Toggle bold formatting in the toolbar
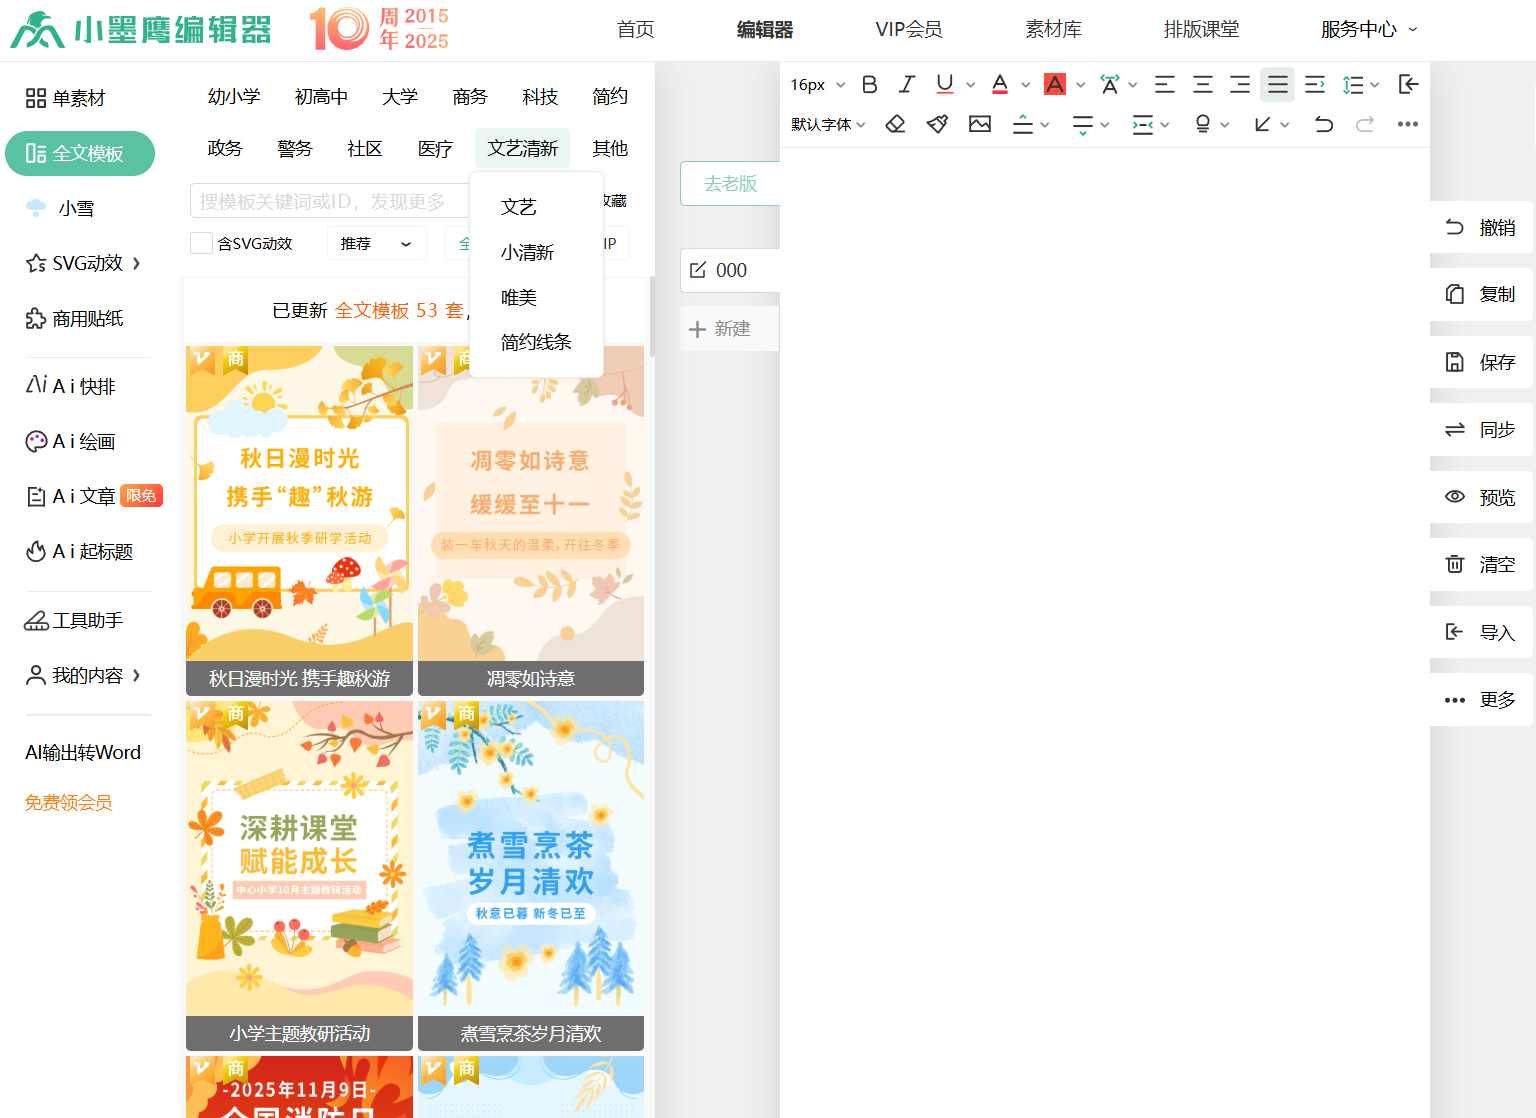 (x=870, y=85)
